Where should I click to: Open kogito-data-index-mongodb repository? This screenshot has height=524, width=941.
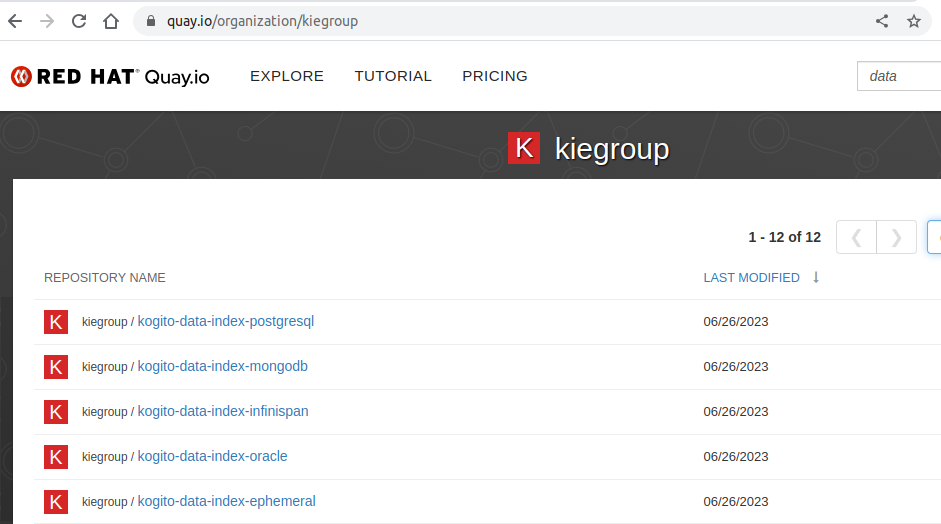click(223, 366)
